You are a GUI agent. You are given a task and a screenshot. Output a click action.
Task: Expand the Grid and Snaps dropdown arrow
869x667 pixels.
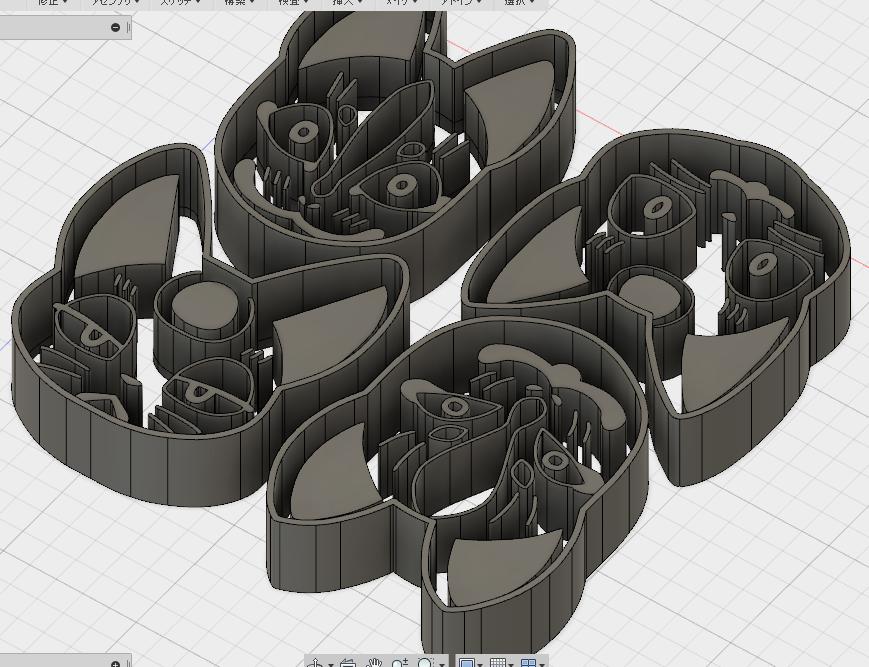click(511, 664)
